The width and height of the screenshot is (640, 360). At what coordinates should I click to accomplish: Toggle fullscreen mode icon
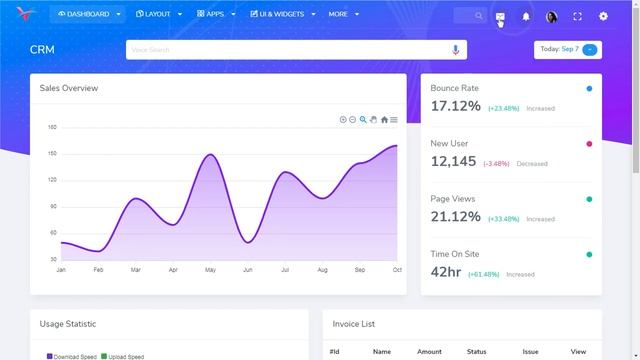tap(577, 16)
